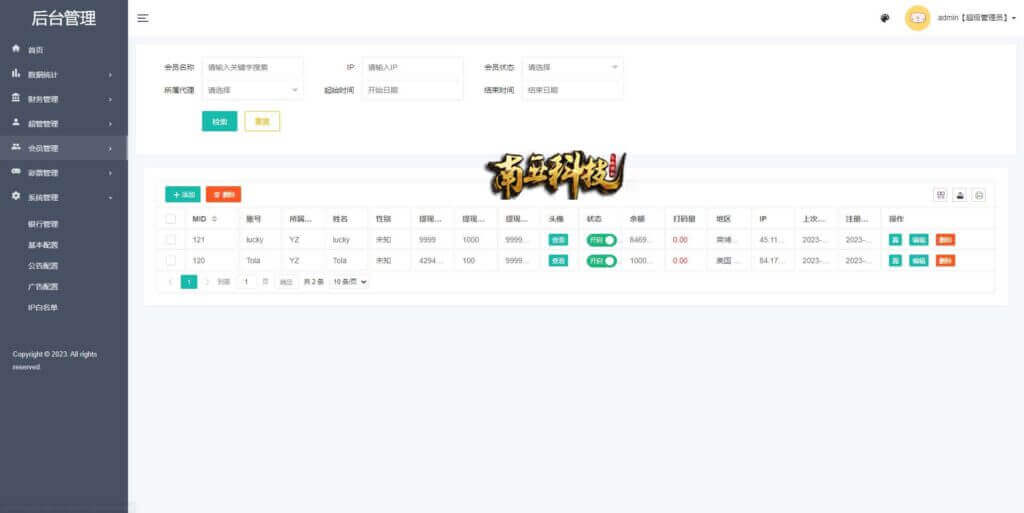Image resolution: width=1024 pixels, height=513 pixels.
Task: Open IP白名单 submenu item
Action: click(x=42, y=307)
